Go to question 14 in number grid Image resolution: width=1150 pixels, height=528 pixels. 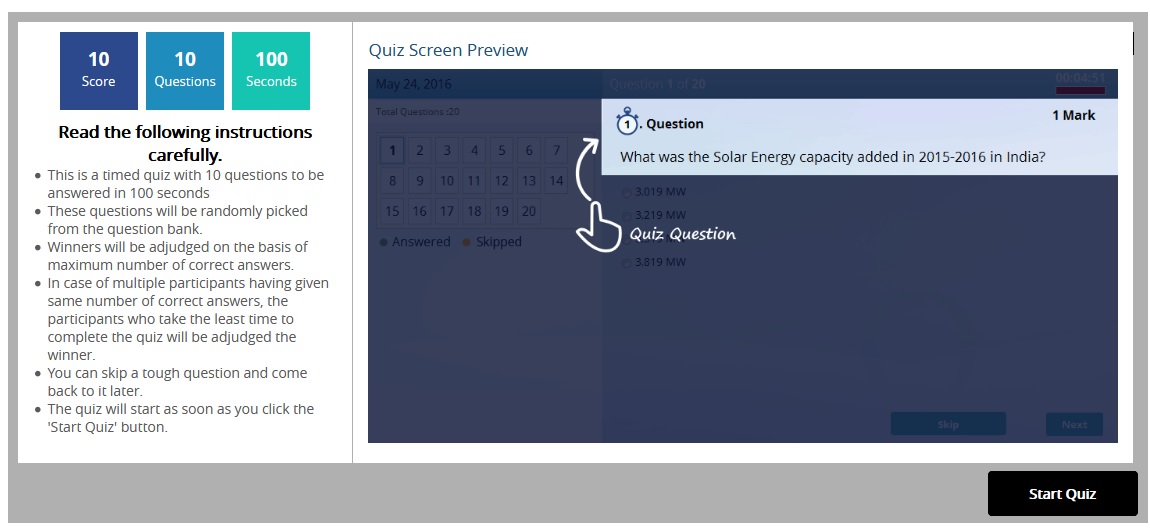pyautogui.click(x=556, y=181)
